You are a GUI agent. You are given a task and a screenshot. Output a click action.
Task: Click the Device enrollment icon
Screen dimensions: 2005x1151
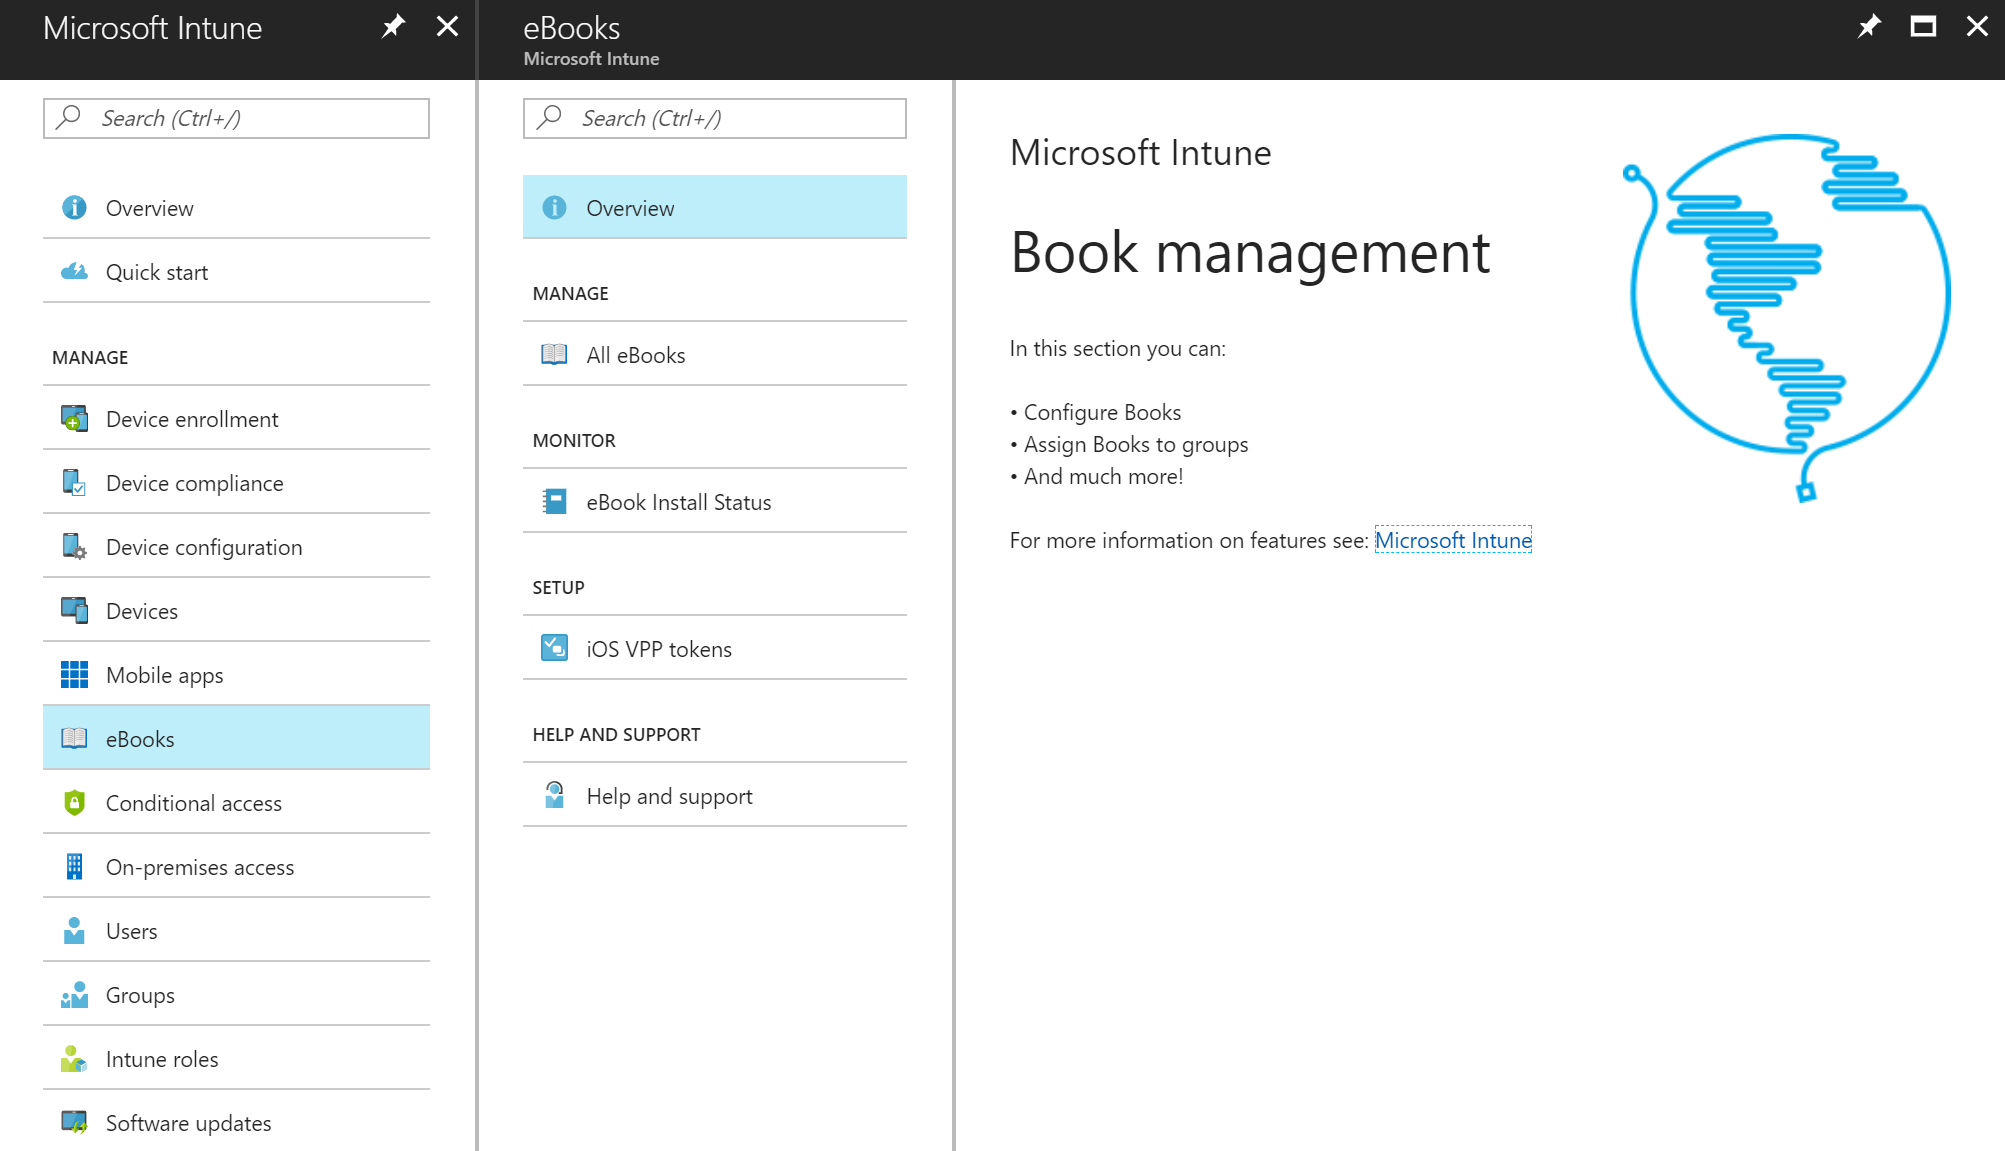coord(74,419)
